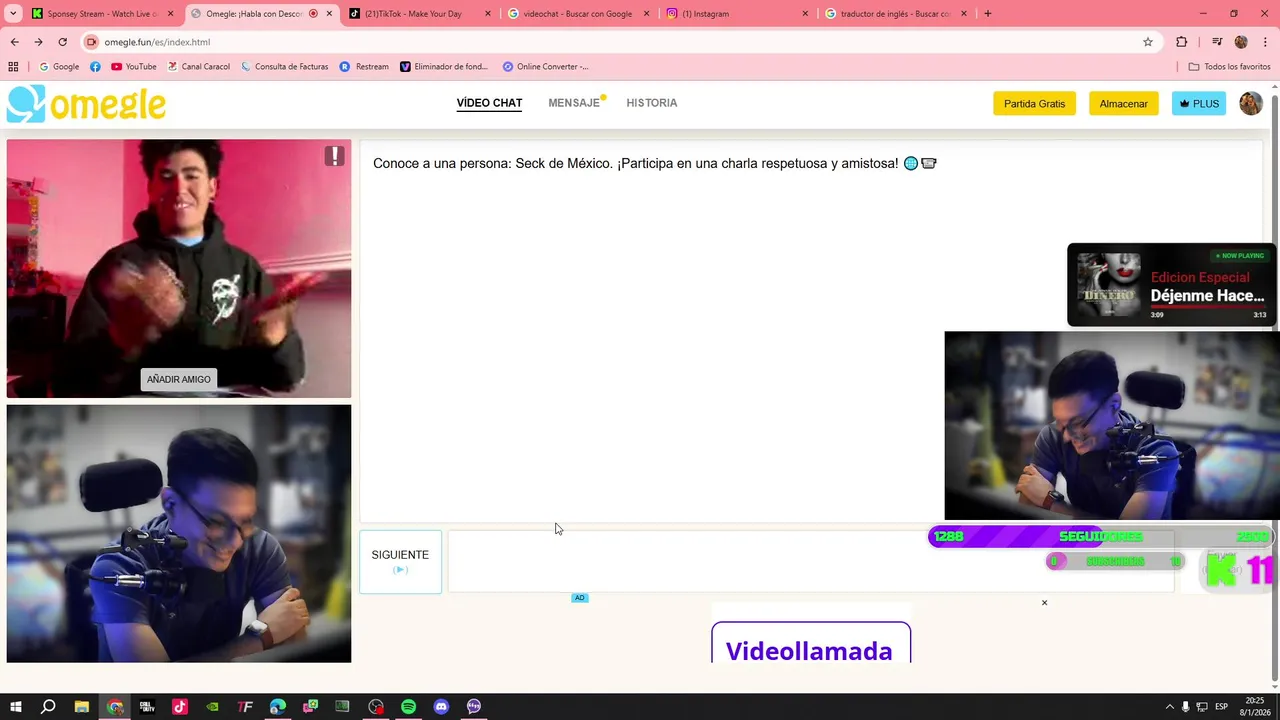
Task: Click SIGUIENTE to skip to next person
Action: click(x=400, y=562)
